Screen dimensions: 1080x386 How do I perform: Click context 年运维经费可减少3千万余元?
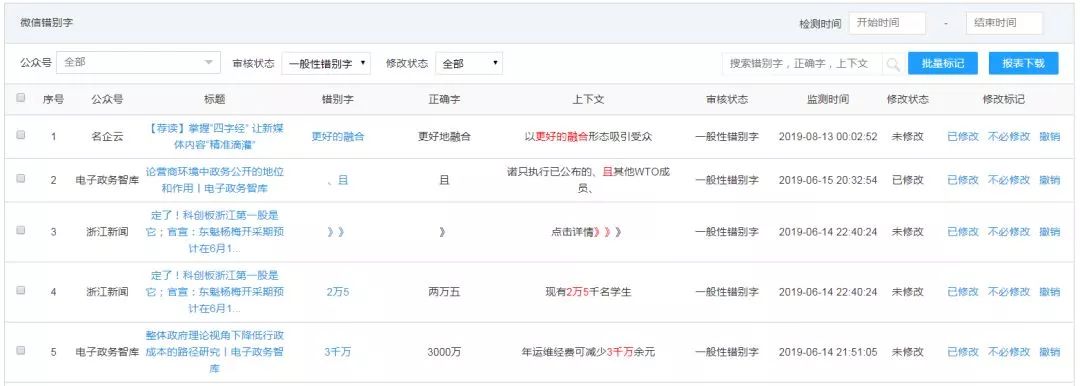click(x=588, y=352)
